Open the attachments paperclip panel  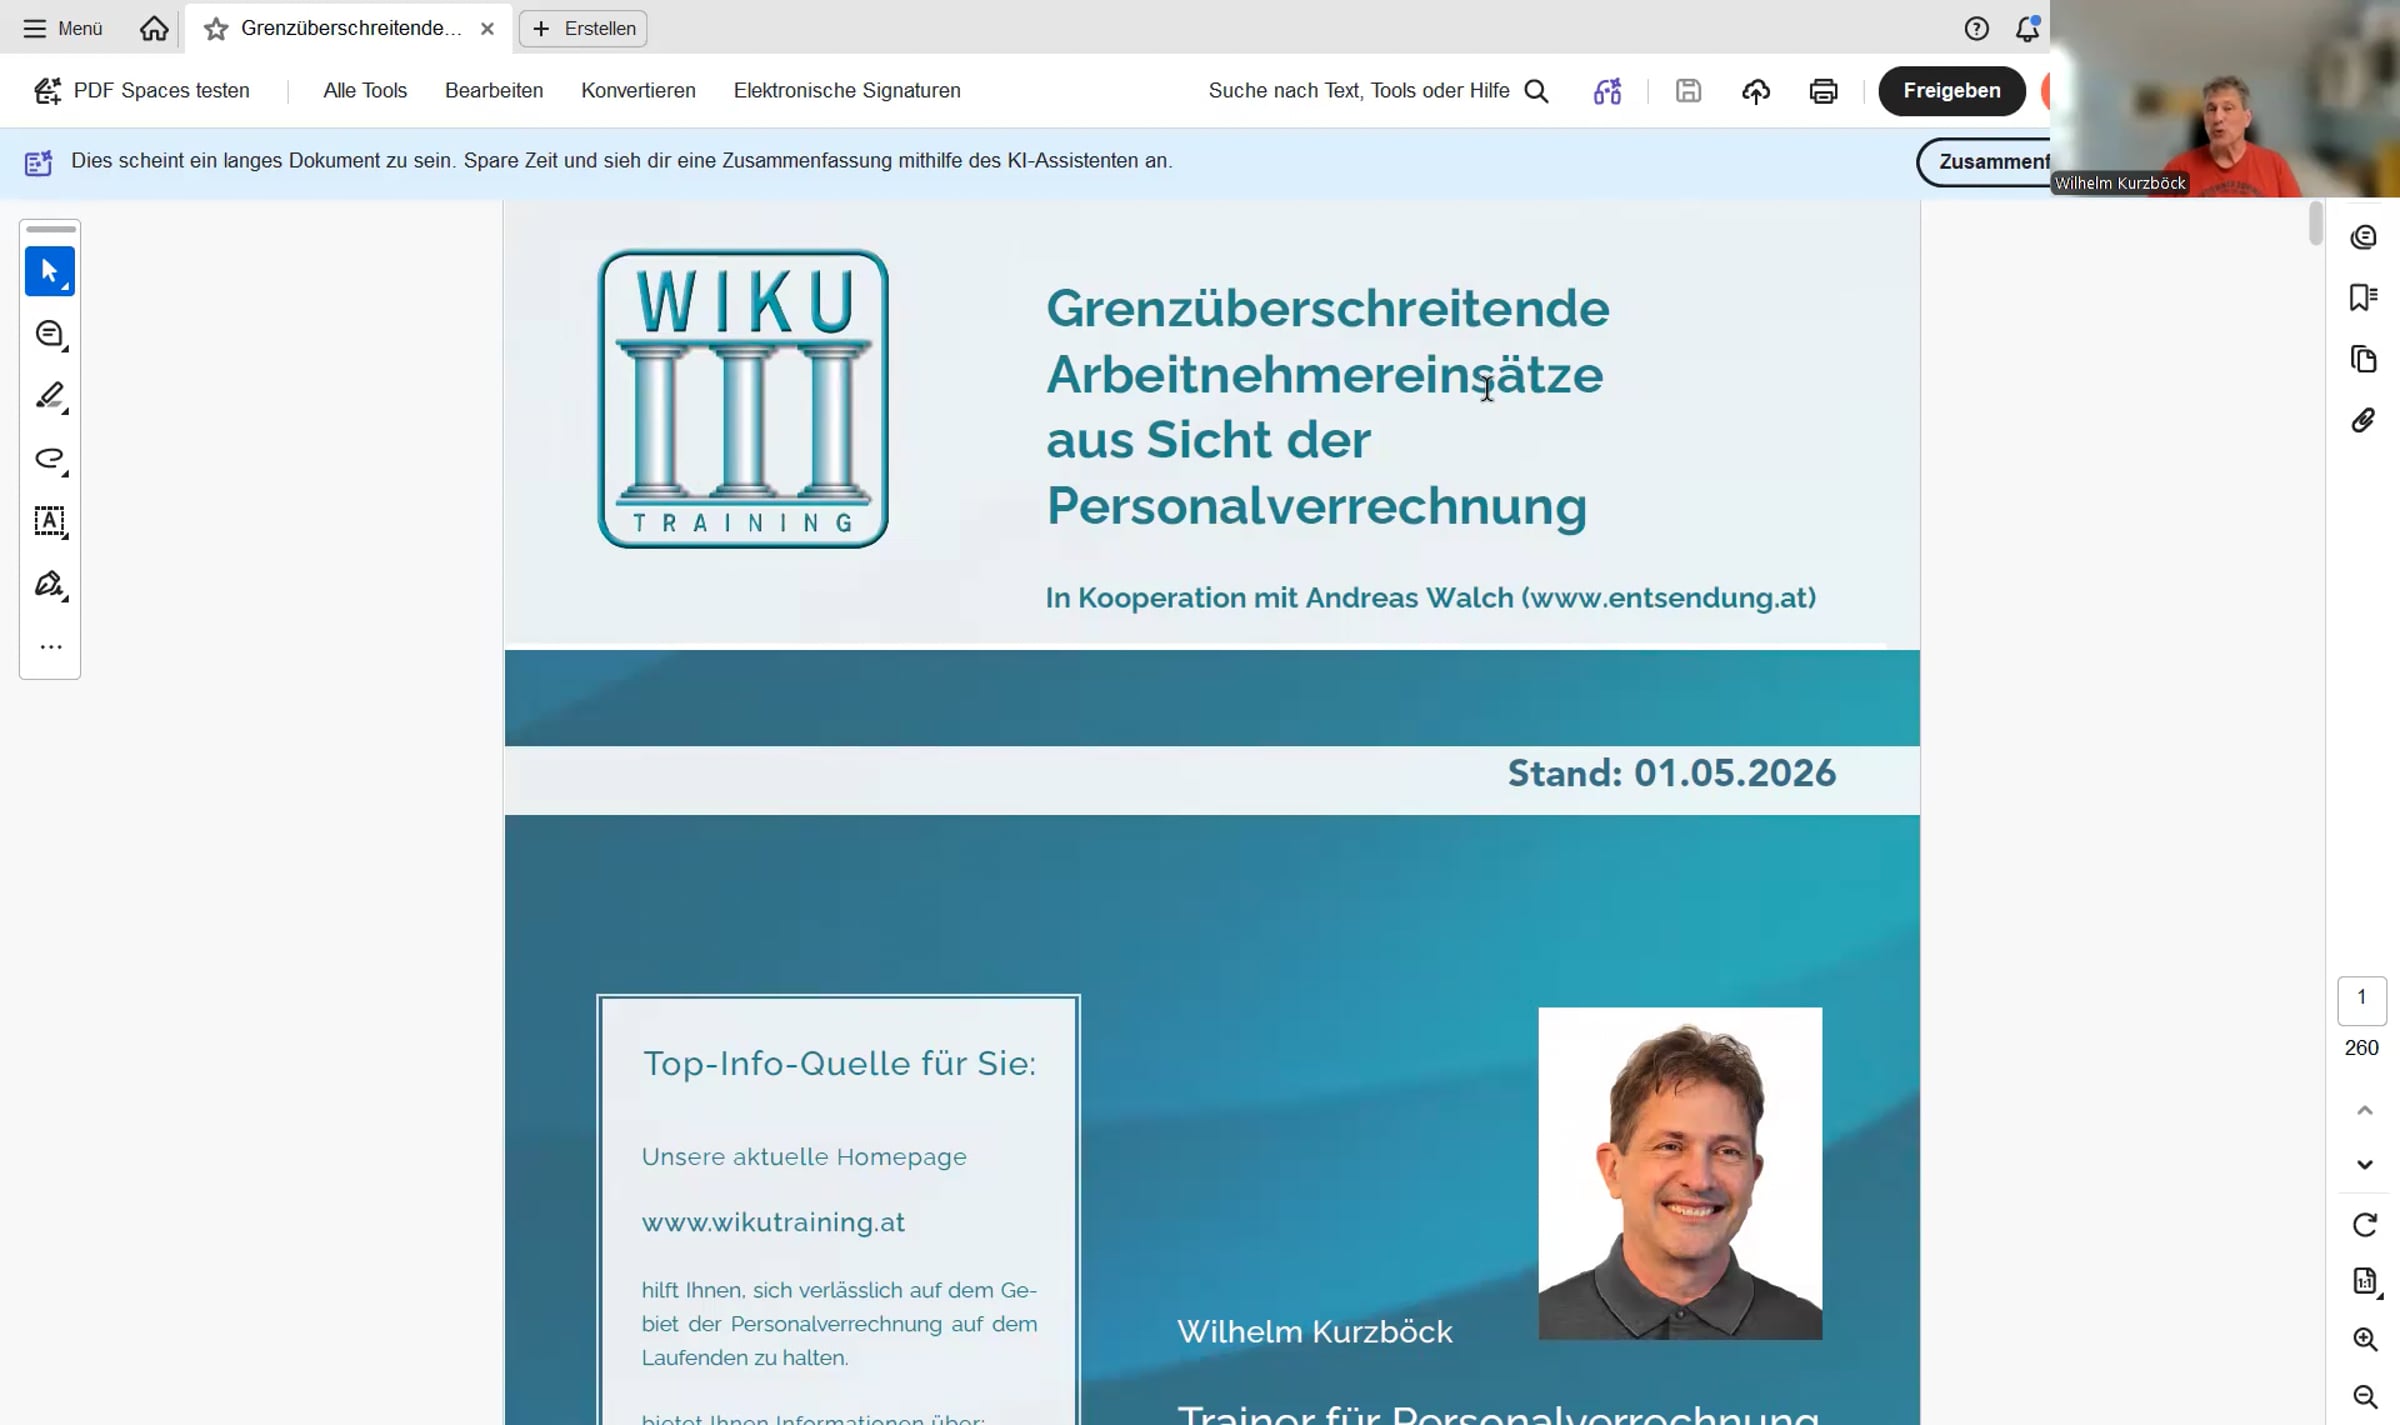(x=2363, y=420)
